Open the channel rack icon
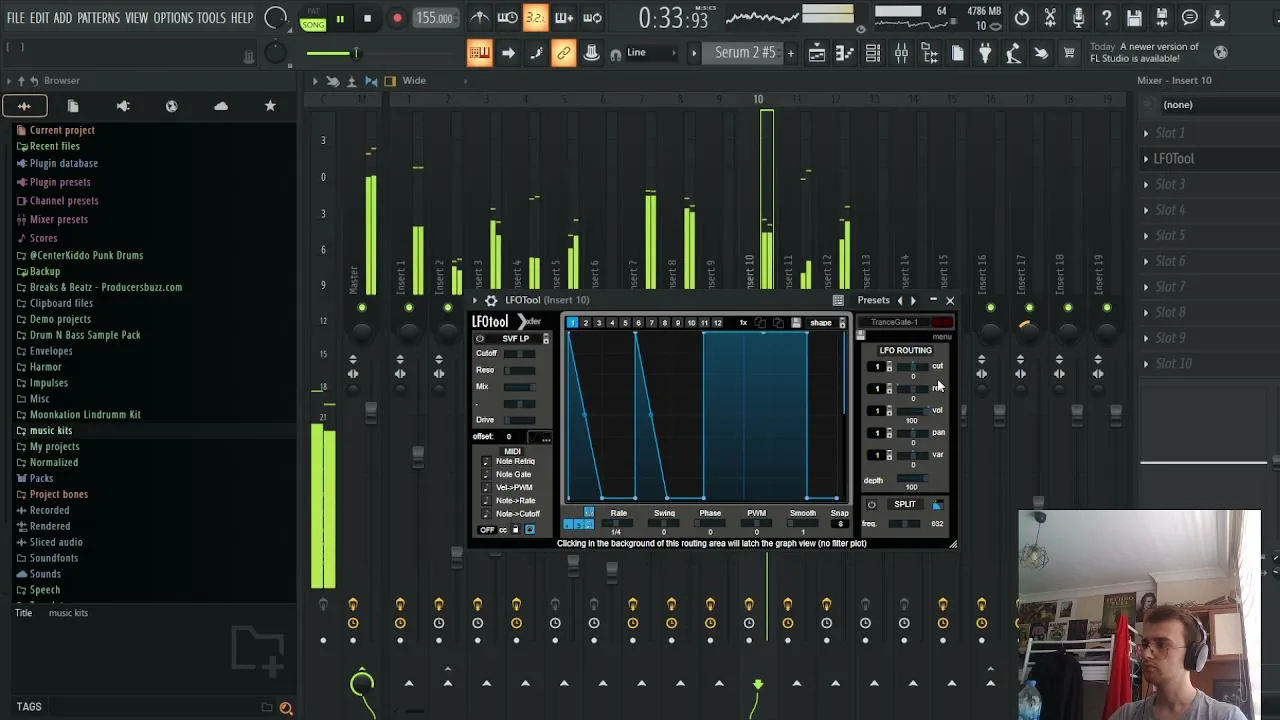 point(873,53)
